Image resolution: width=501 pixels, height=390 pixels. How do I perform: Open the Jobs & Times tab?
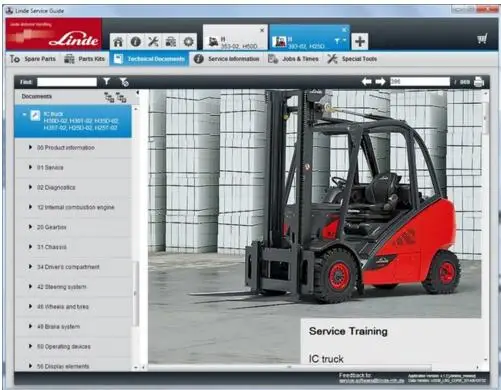pyautogui.click(x=293, y=59)
